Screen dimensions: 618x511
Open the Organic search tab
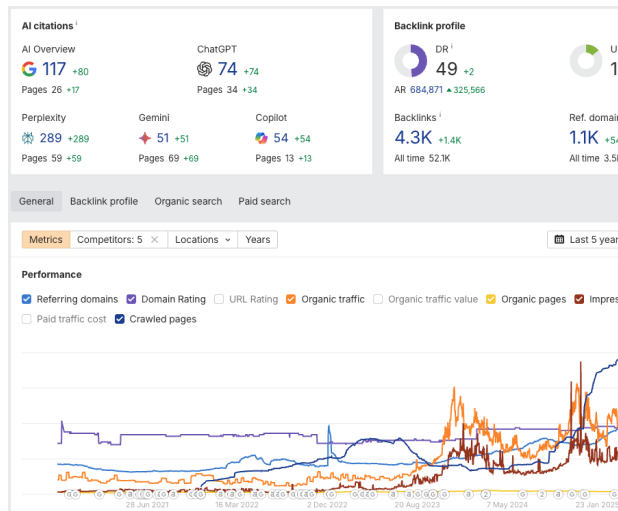point(188,201)
